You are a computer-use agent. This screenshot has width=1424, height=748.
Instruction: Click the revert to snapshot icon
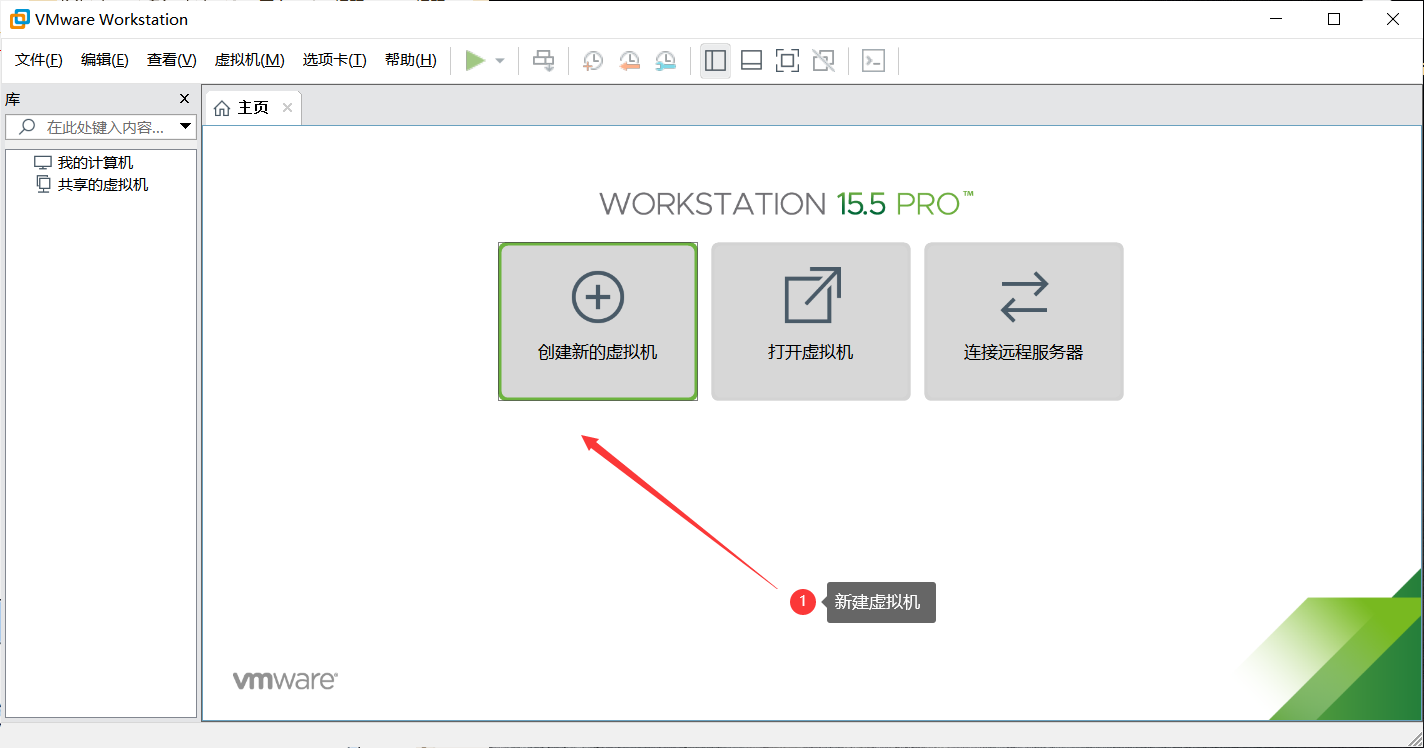pos(629,61)
